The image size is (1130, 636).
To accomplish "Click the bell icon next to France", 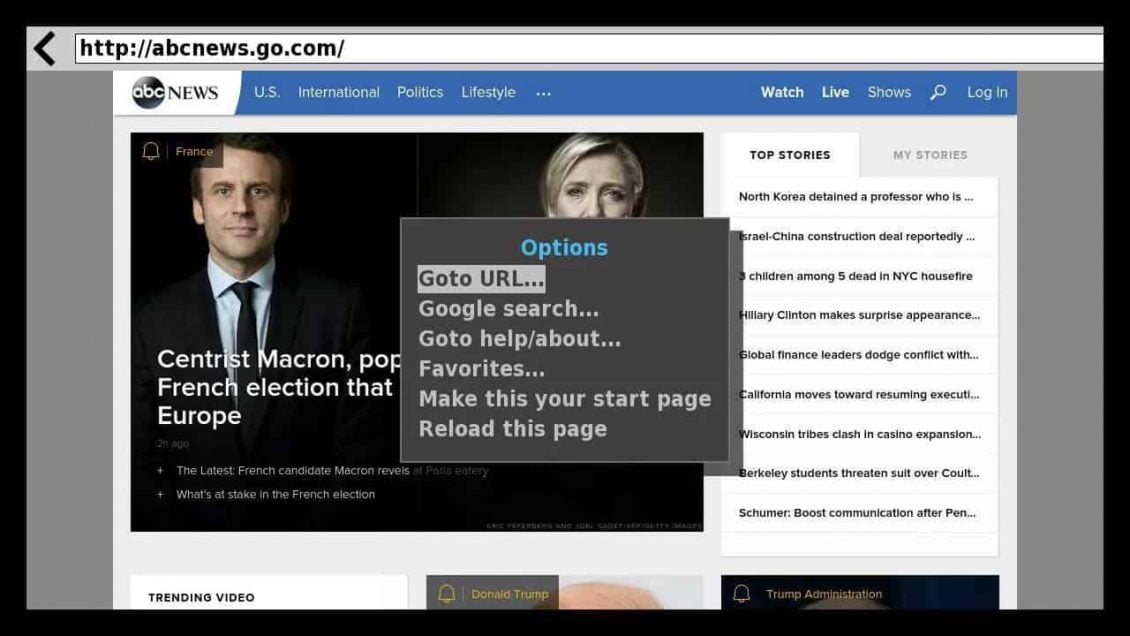I will coord(151,151).
